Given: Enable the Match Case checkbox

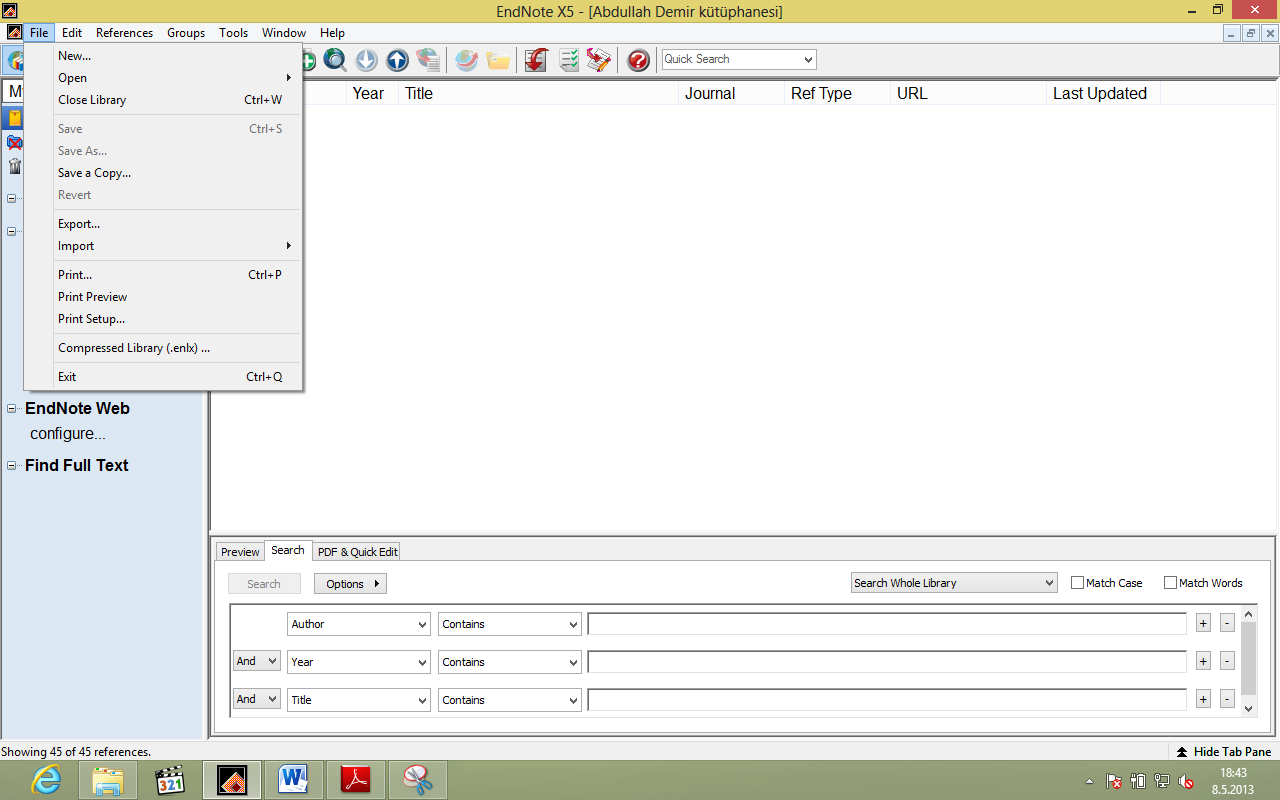Looking at the screenshot, I should pos(1077,583).
